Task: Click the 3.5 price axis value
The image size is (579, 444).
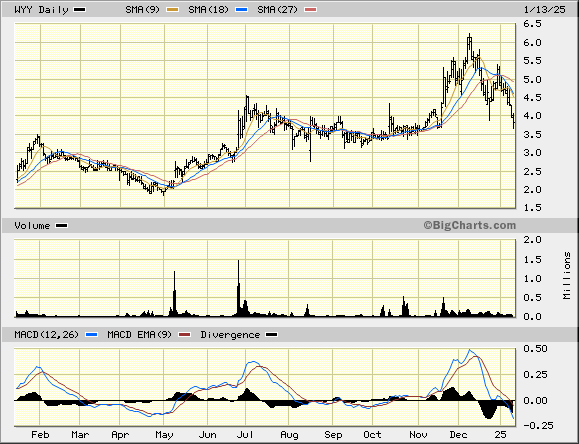Action: tap(532, 134)
